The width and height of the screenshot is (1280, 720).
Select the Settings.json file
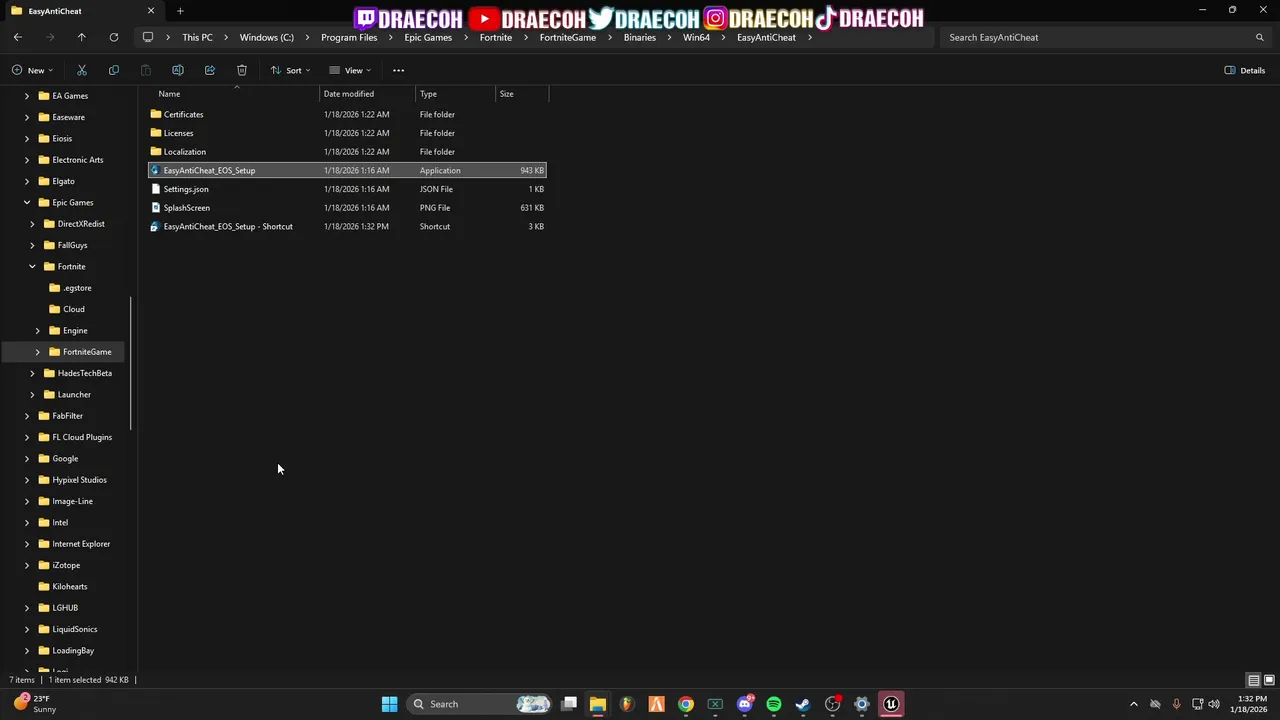346,189
